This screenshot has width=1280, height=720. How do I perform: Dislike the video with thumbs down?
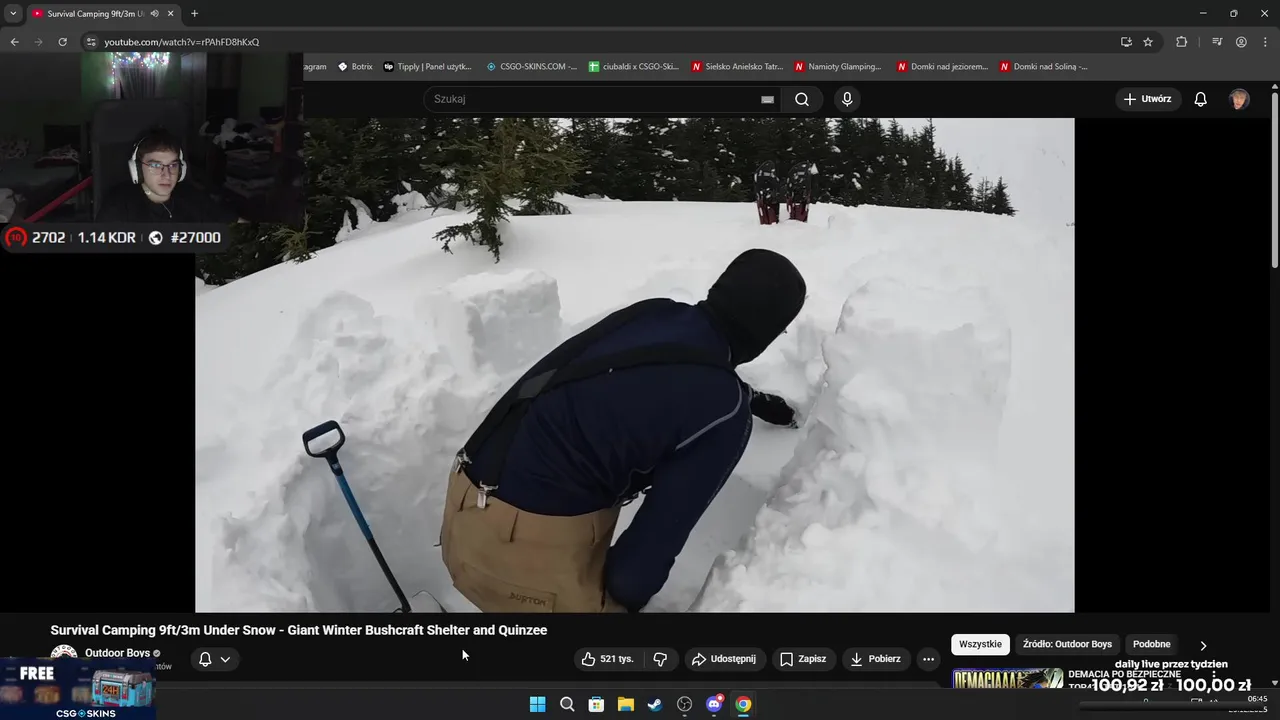[660, 659]
